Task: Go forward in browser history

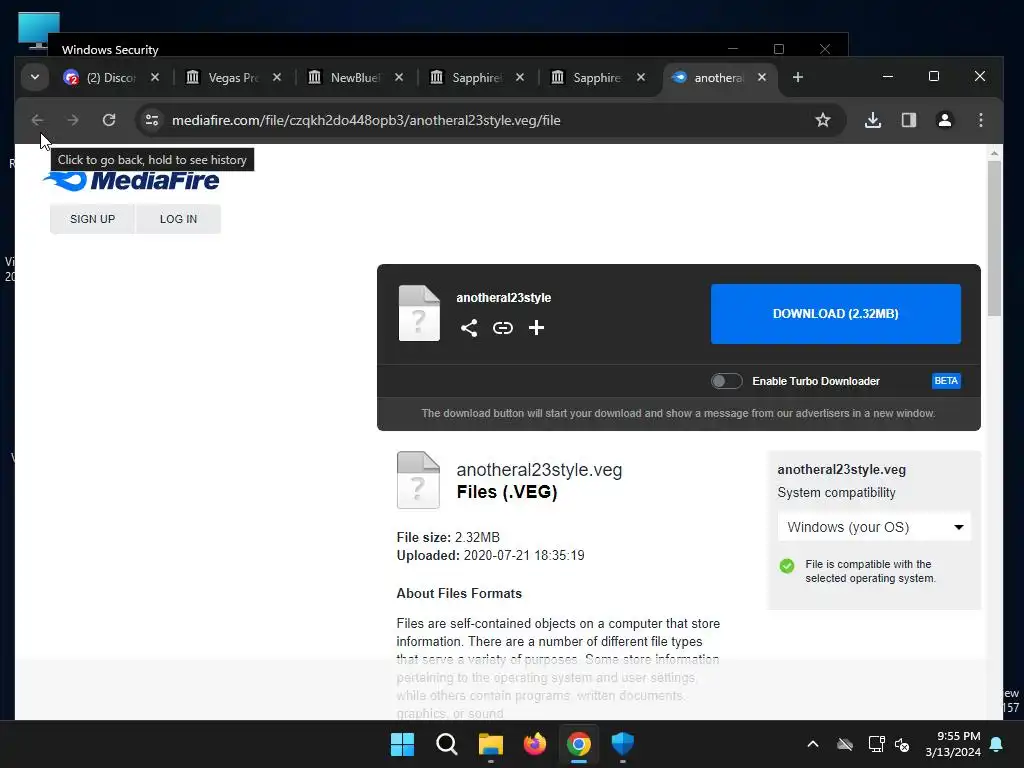Action: click(x=73, y=120)
